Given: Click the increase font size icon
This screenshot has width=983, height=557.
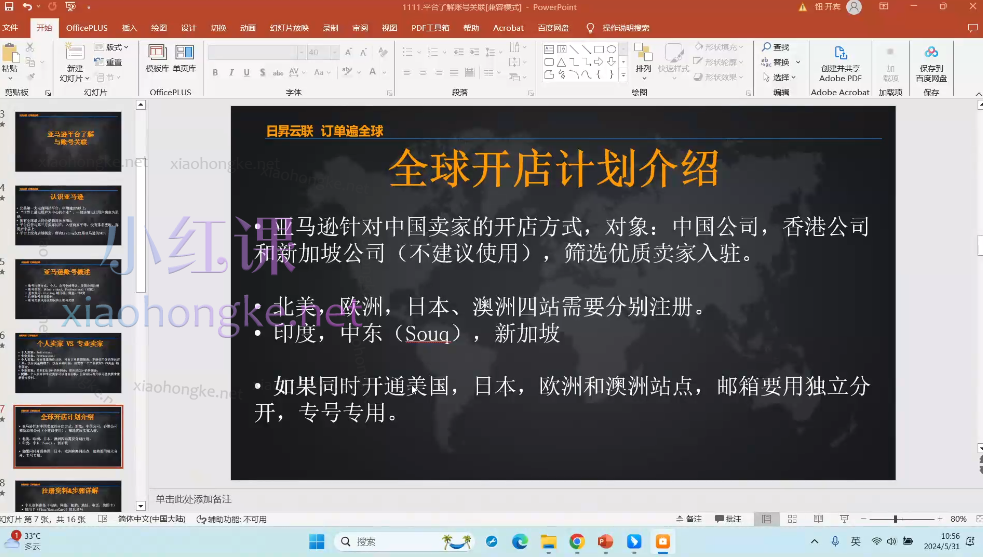Looking at the screenshot, I should (x=348, y=52).
